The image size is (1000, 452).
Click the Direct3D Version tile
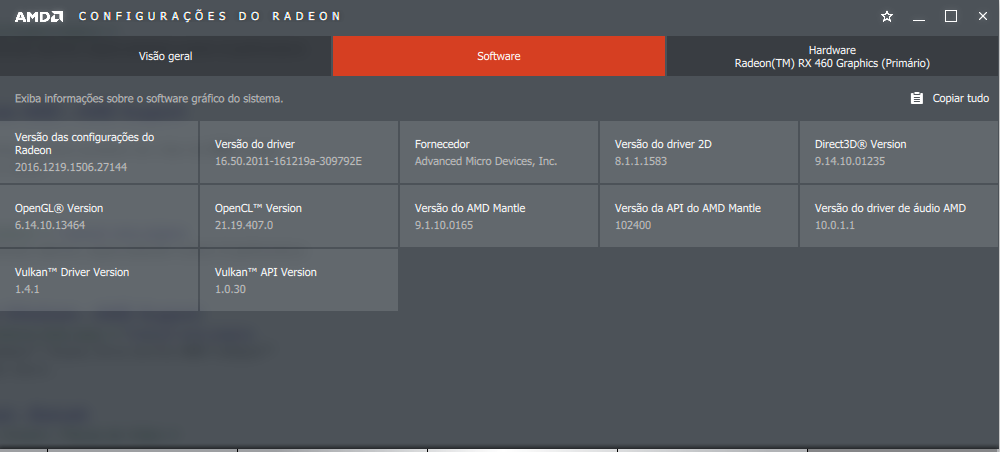900,152
